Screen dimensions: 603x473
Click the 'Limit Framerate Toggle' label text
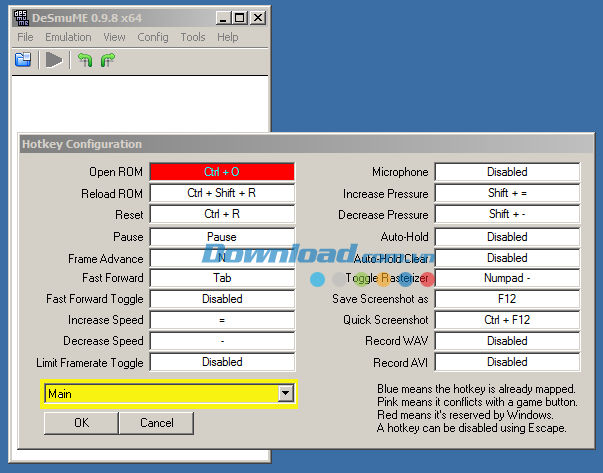(x=90, y=363)
